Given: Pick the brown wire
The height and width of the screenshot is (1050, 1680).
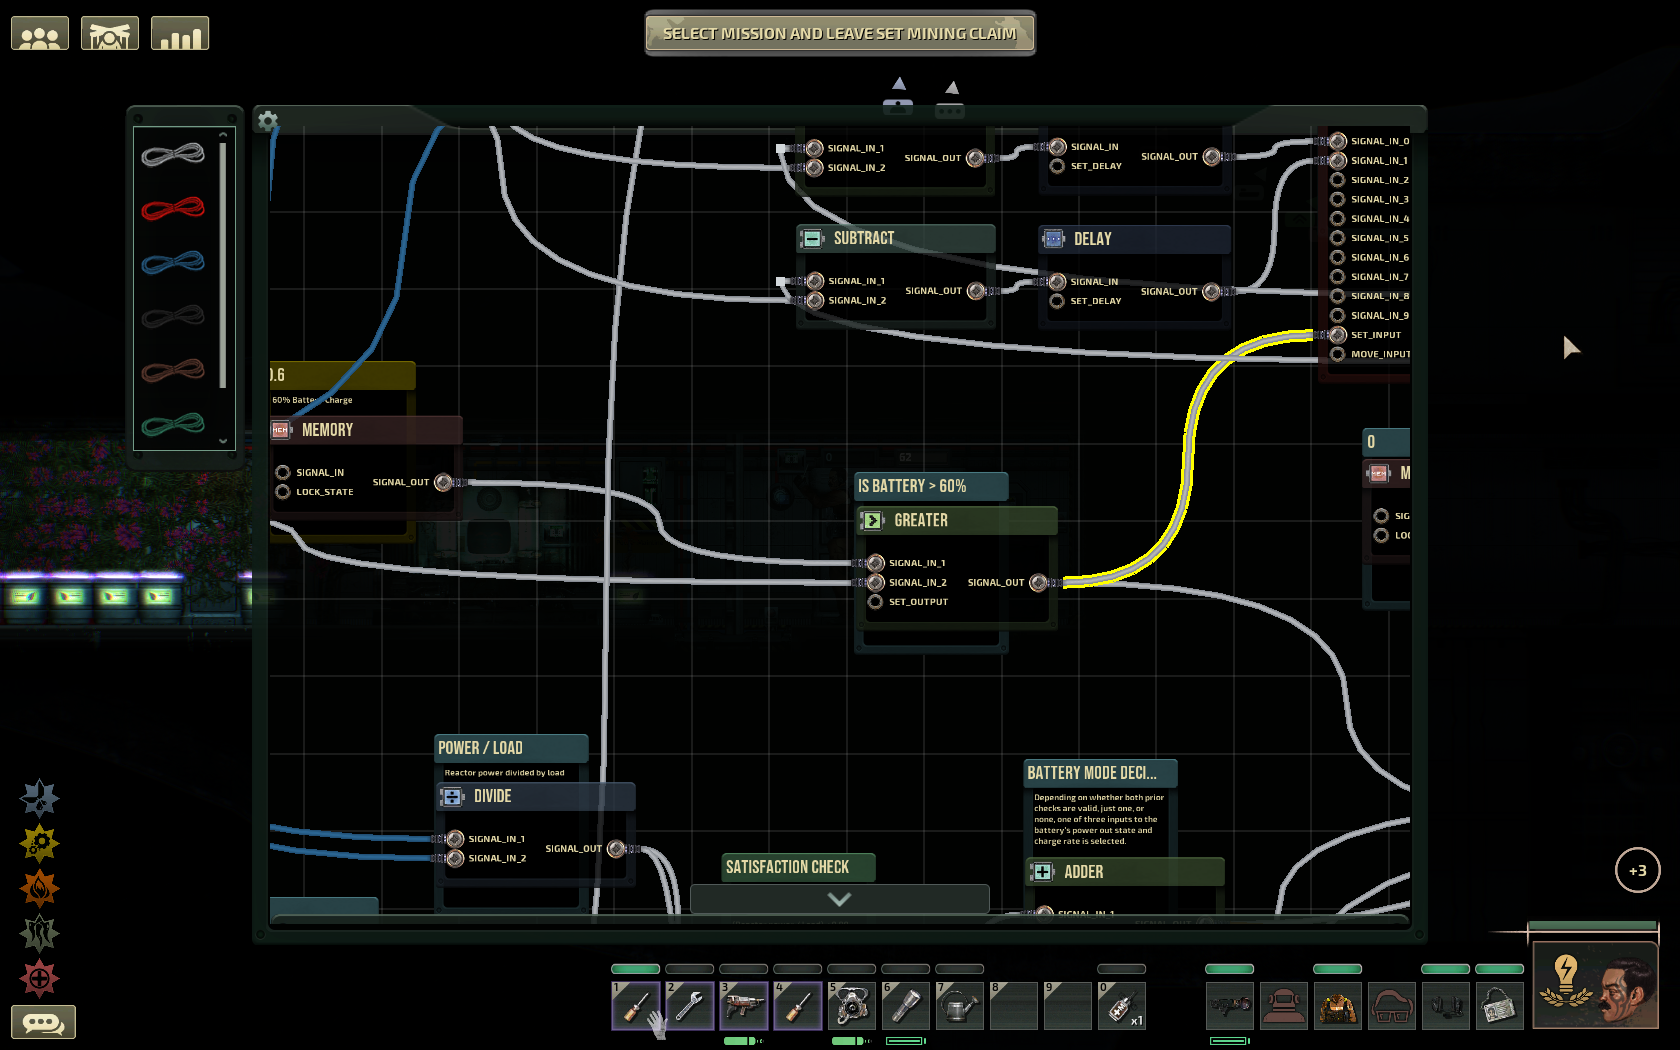Looking at the screenshot, I should [173, 371].
